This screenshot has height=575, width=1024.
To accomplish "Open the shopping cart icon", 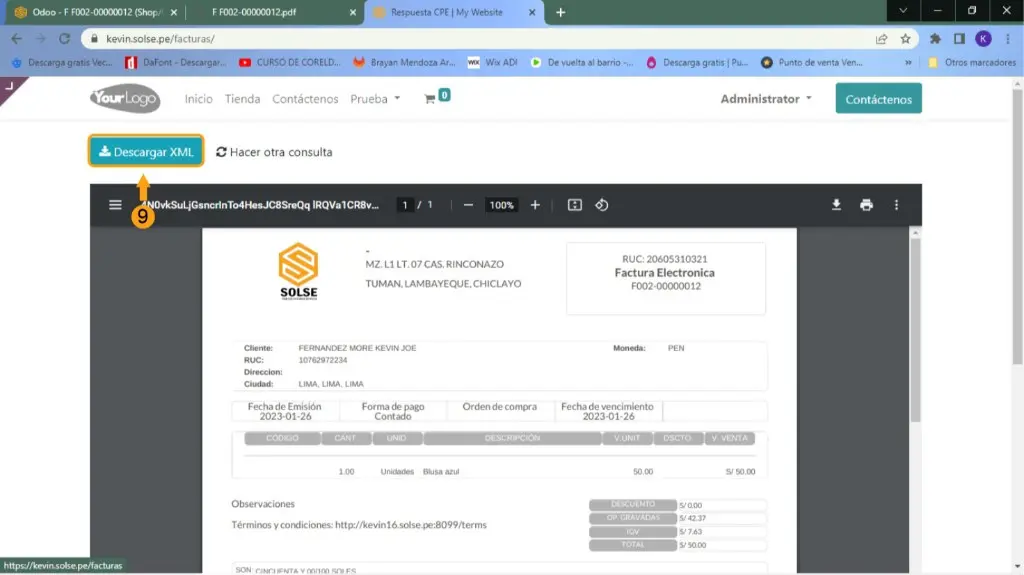I will point(430,99).
